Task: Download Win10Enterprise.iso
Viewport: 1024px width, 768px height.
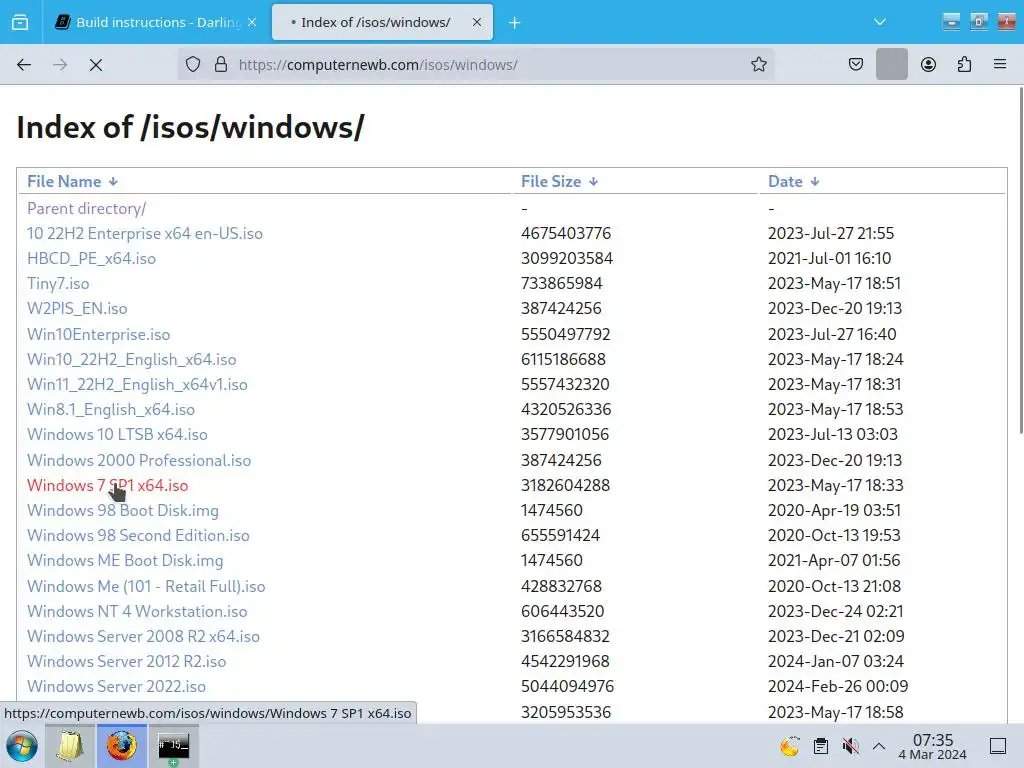Action: click(99, 334)
